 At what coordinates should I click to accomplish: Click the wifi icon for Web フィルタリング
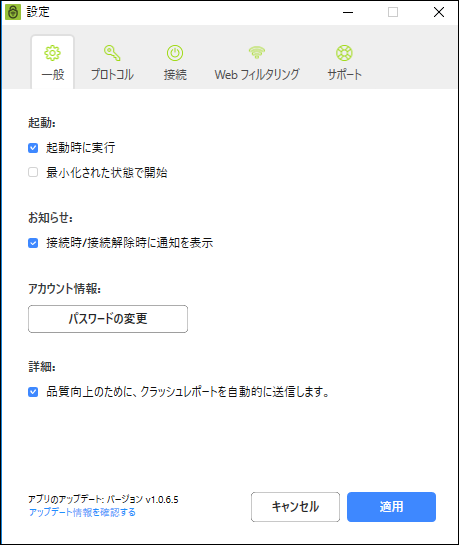[x=257, y=52]
